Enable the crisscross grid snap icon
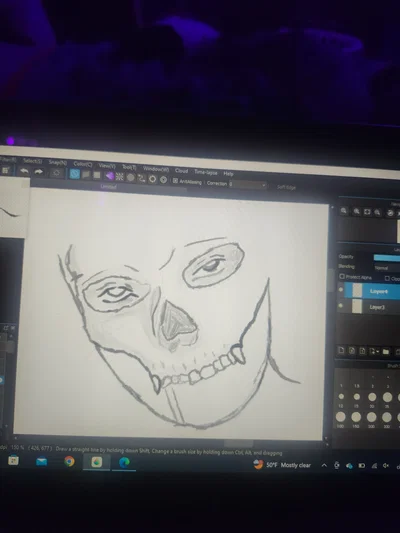Screen dimensions: 400x533 97,175
